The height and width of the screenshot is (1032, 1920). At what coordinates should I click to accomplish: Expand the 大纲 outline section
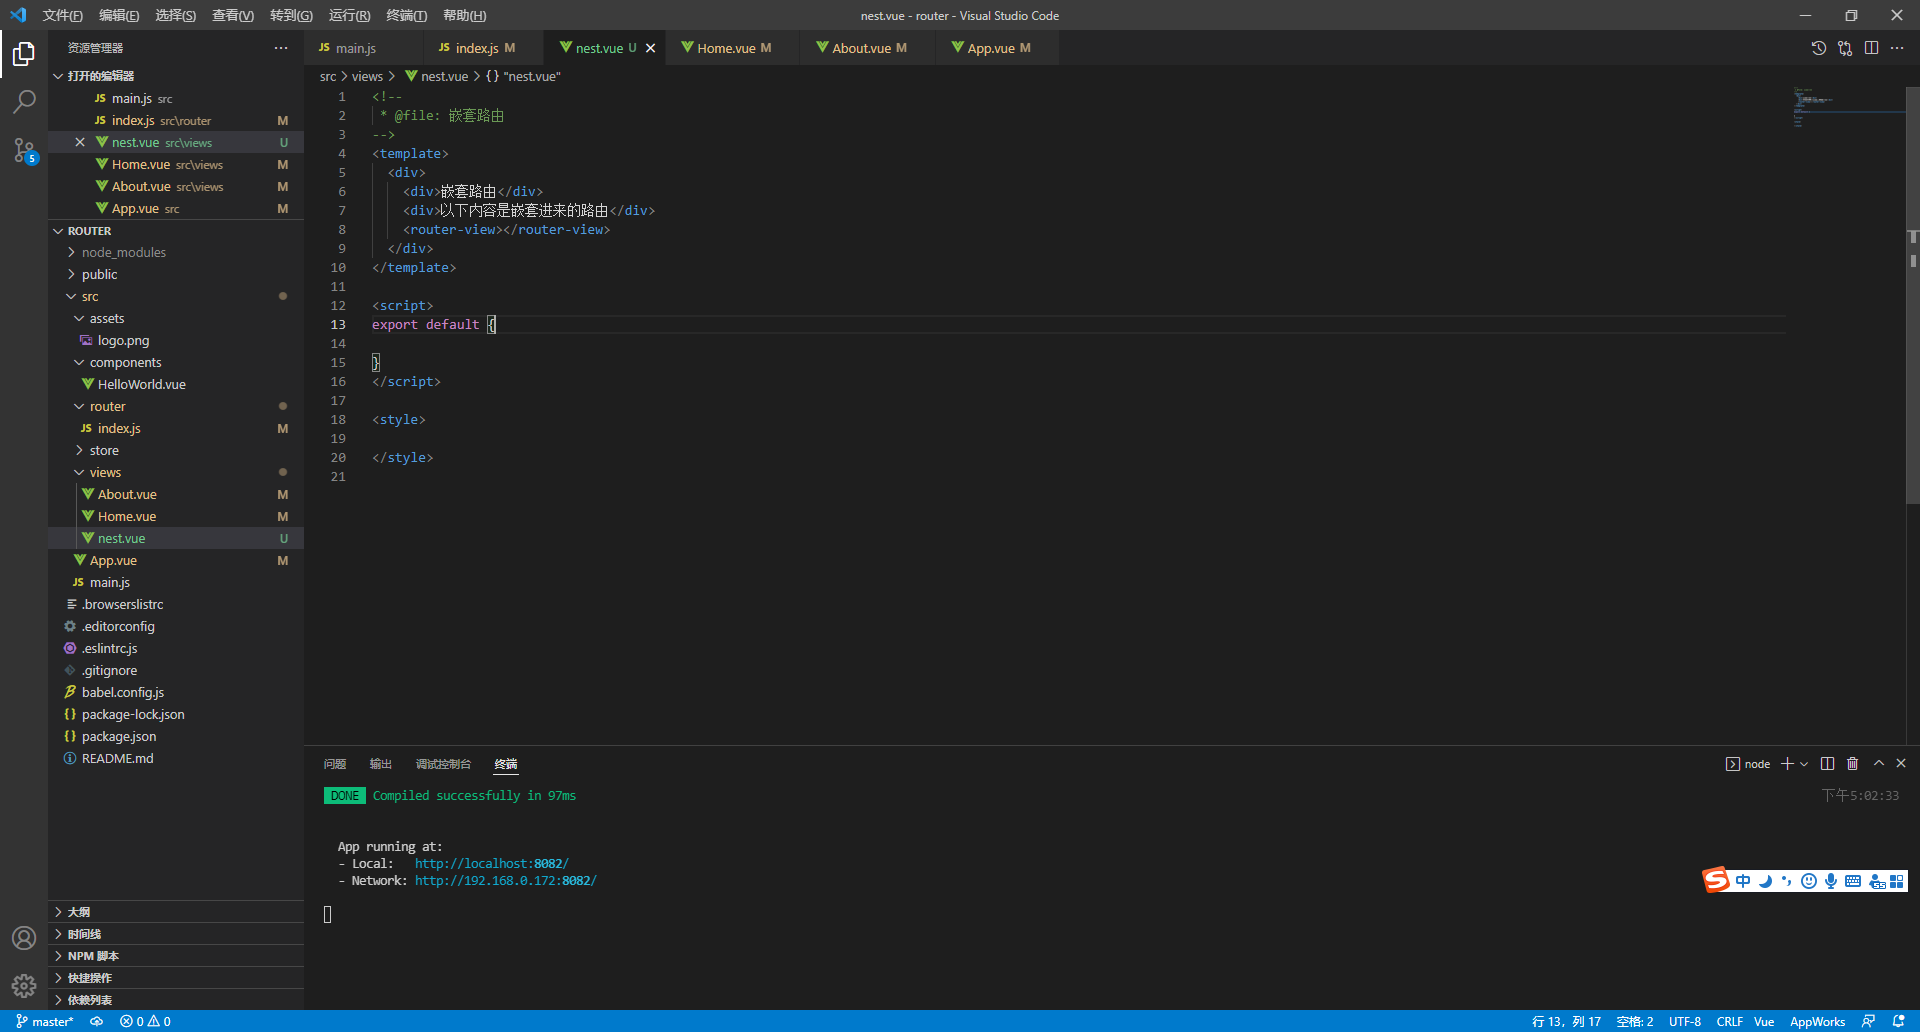coord(176,912)
